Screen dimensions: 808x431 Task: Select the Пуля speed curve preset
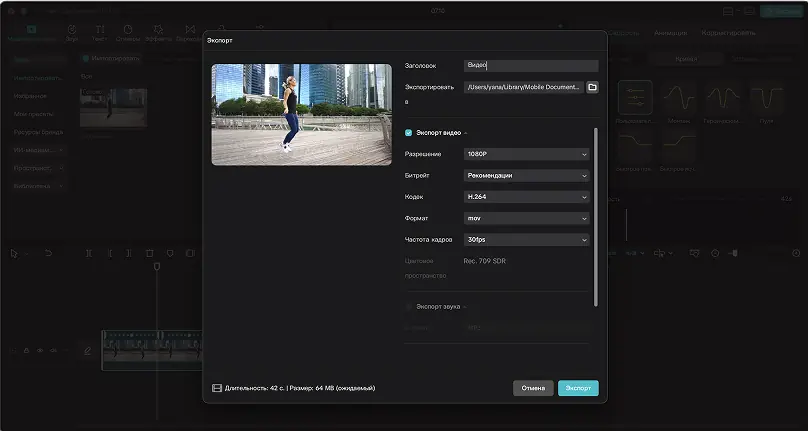[x=766, y=97]
